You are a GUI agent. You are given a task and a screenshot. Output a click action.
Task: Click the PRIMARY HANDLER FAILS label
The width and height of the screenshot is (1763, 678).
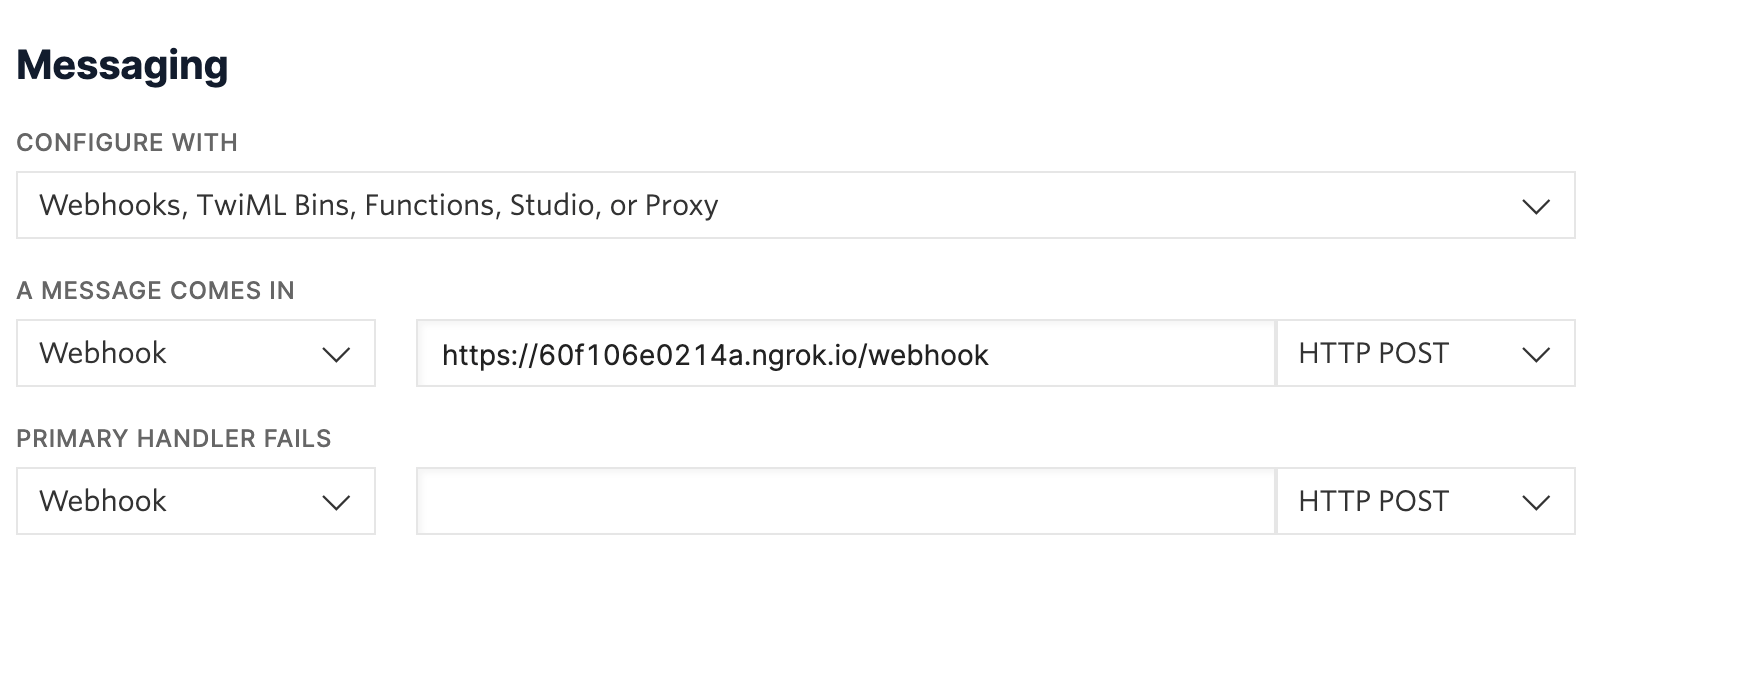pyautogui.click(x=173, y=438)
